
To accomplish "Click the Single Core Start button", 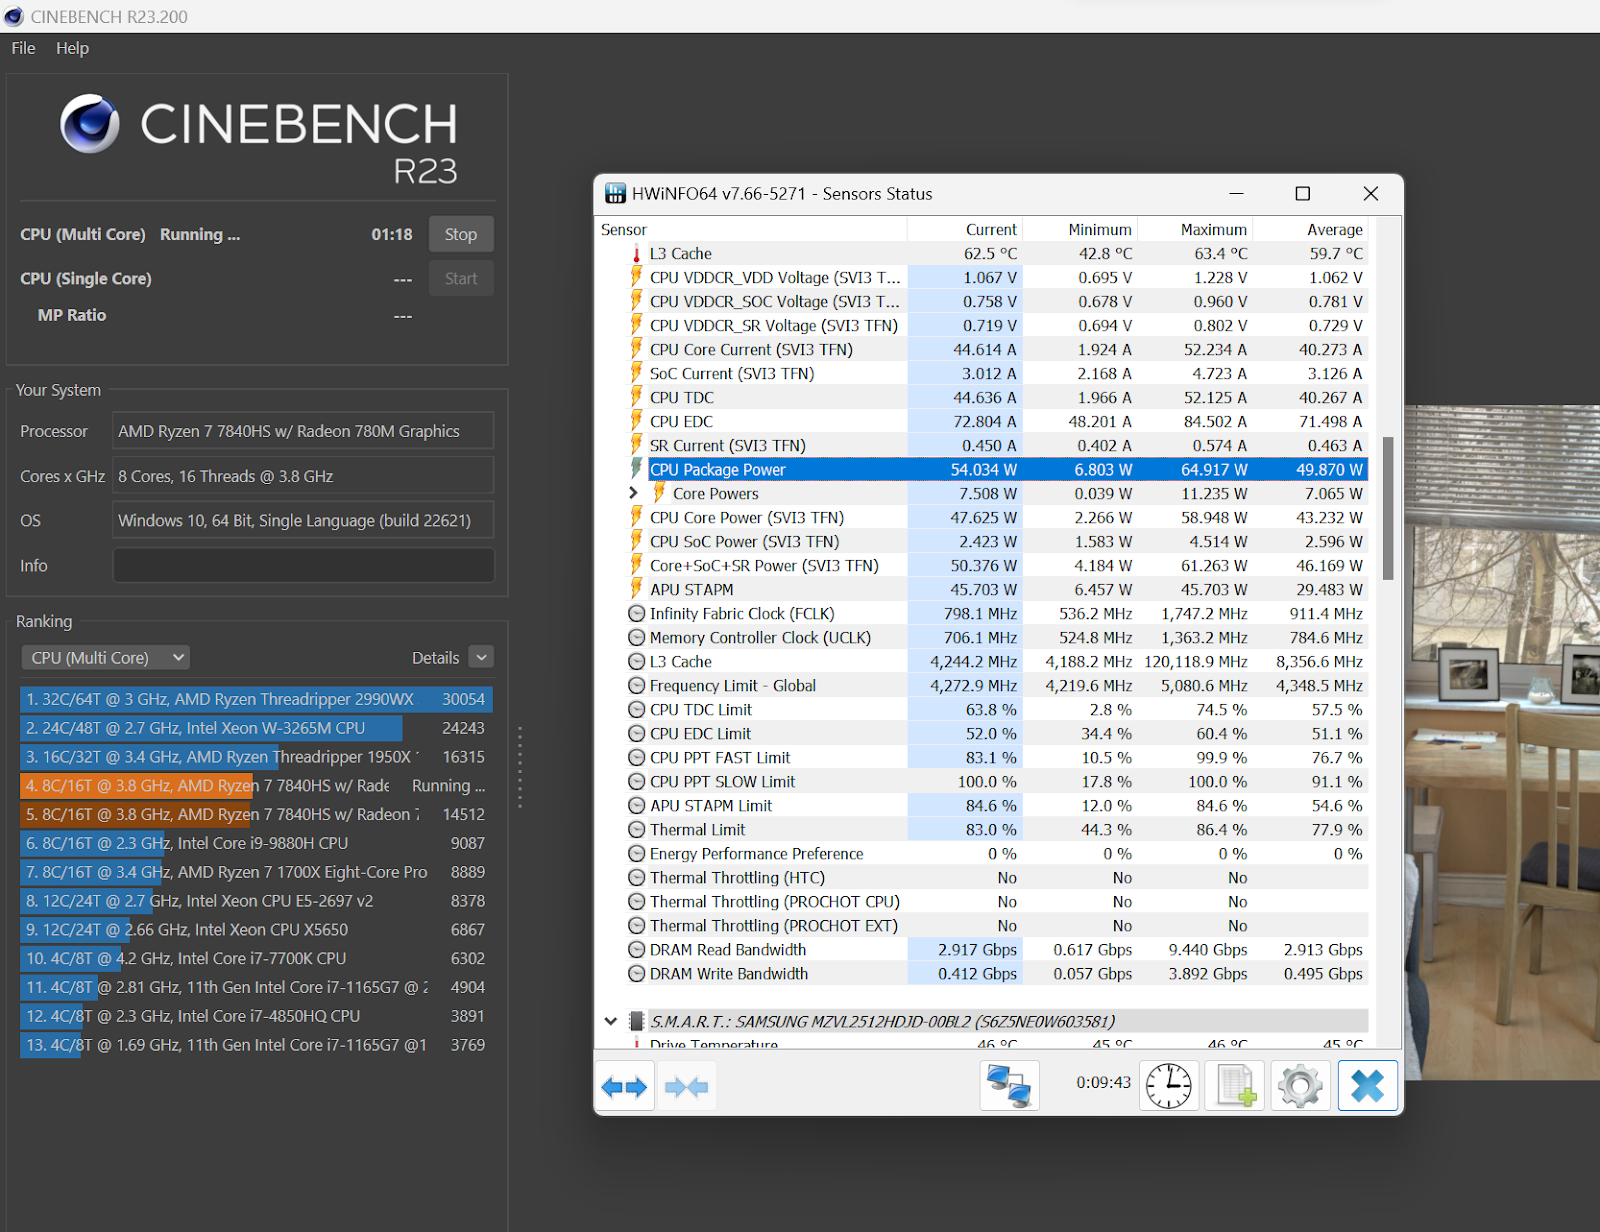I will (461, 279).
